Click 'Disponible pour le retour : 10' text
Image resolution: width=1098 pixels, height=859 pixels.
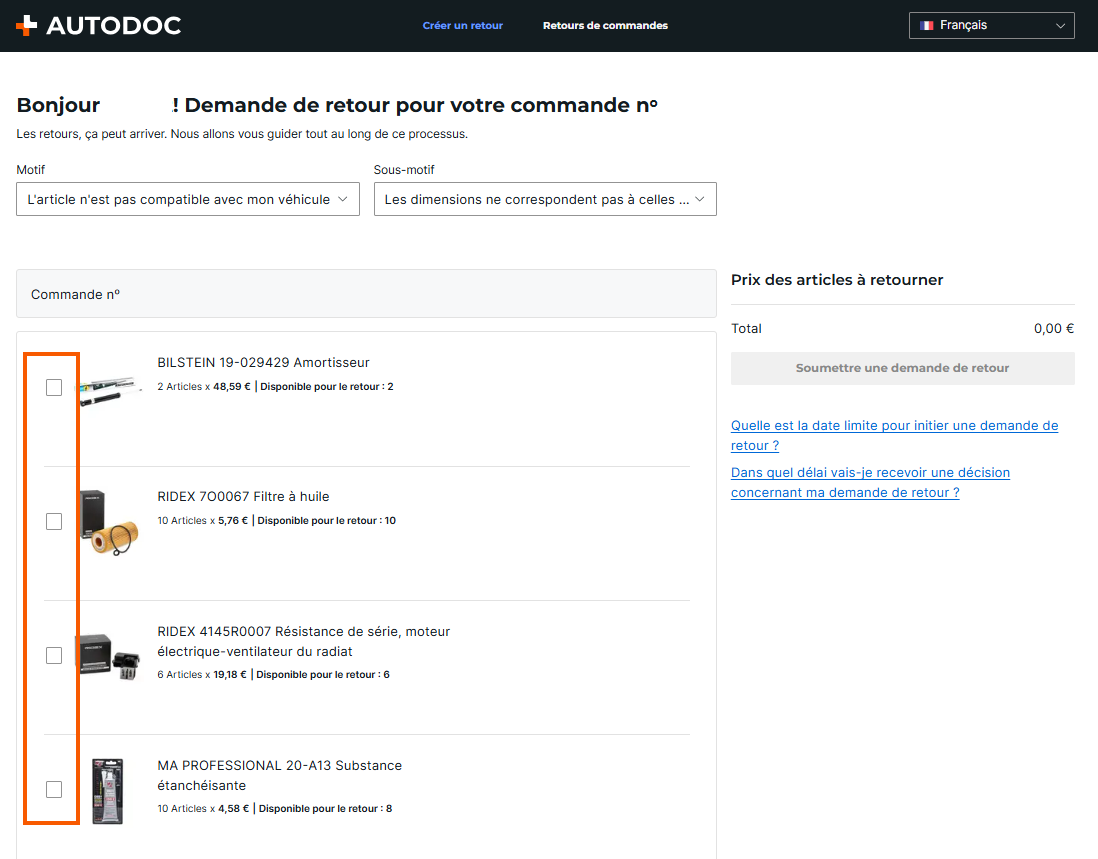click(326, 520)
